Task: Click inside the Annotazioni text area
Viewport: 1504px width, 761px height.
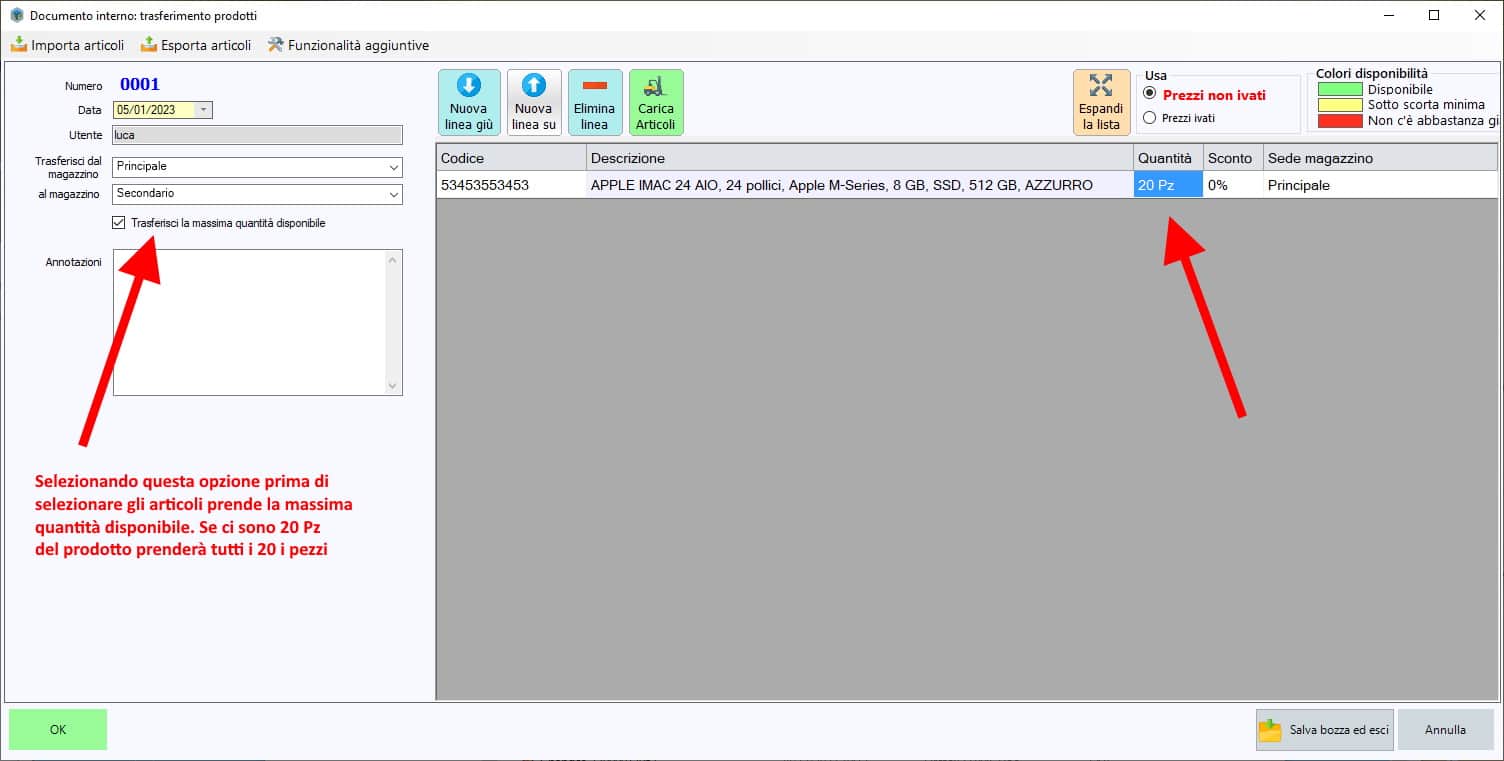Action: pyautogui.click(x=249, y=322)
